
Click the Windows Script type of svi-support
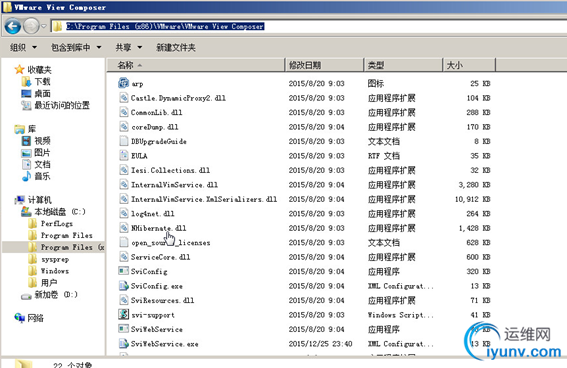[400, 315]
